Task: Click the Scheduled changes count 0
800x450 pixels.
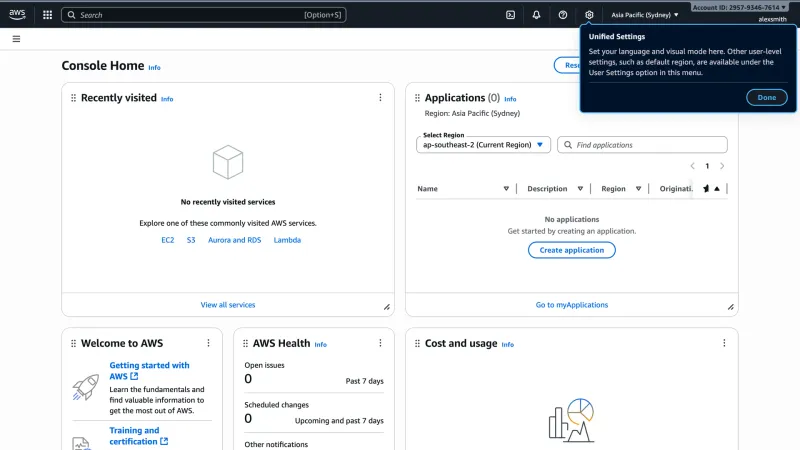Action: (x=248, y=418)
